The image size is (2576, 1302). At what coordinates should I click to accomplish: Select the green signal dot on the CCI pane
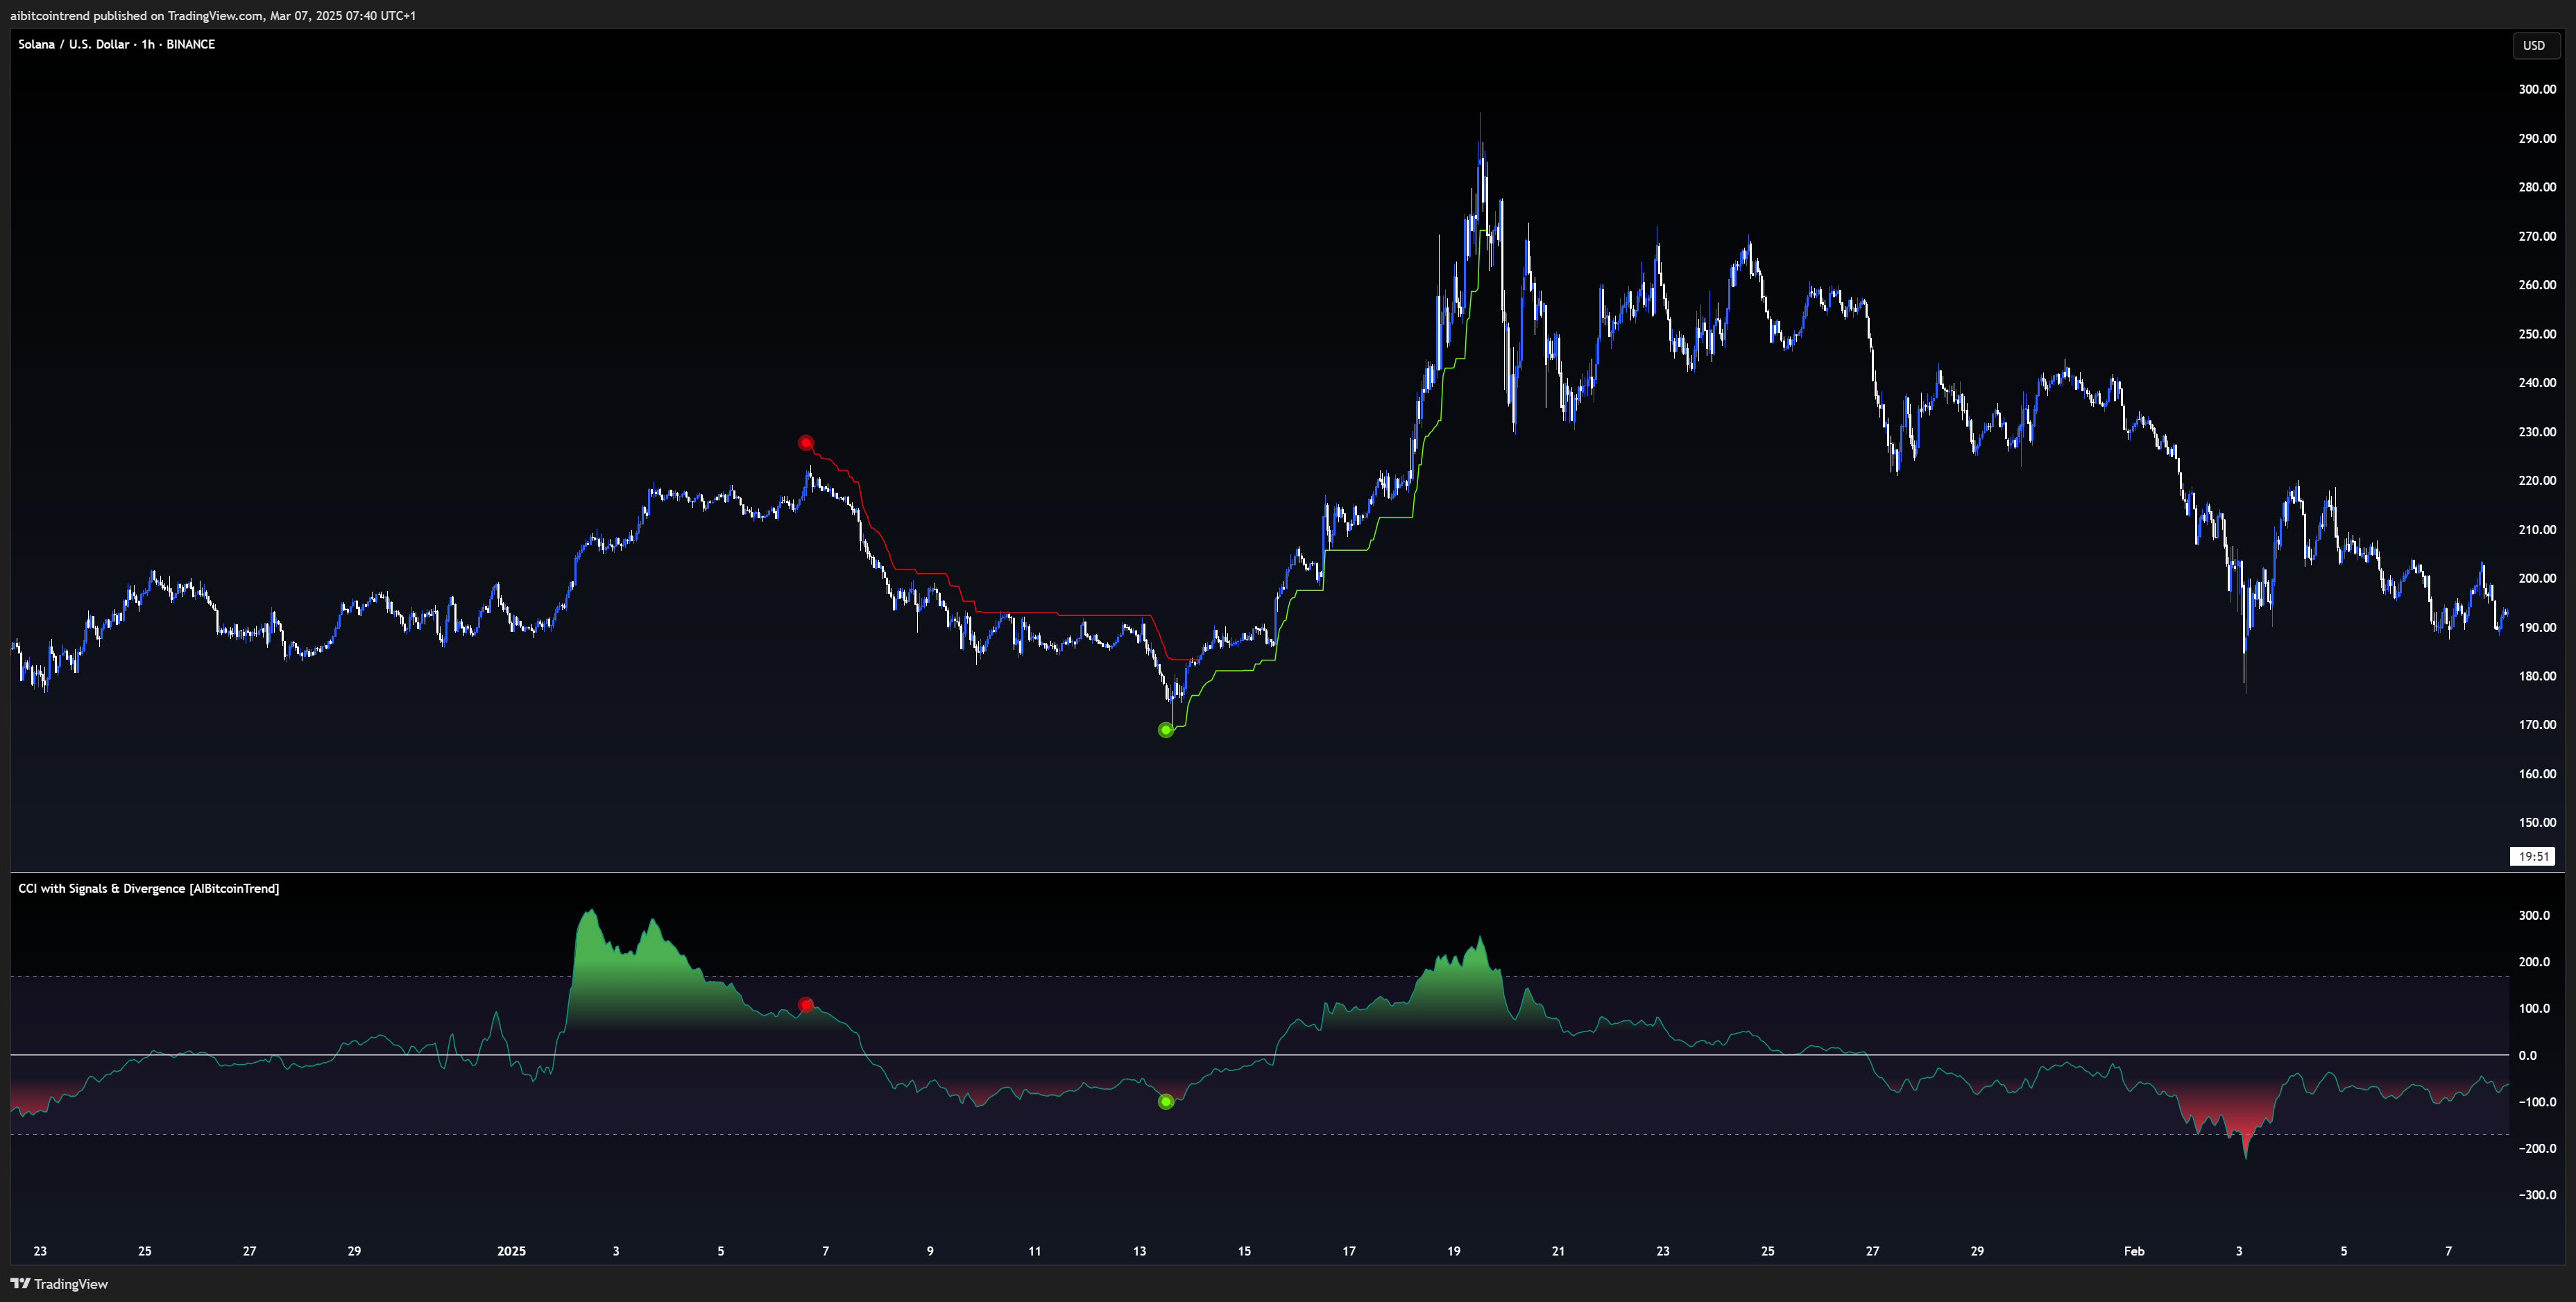1165,1101
